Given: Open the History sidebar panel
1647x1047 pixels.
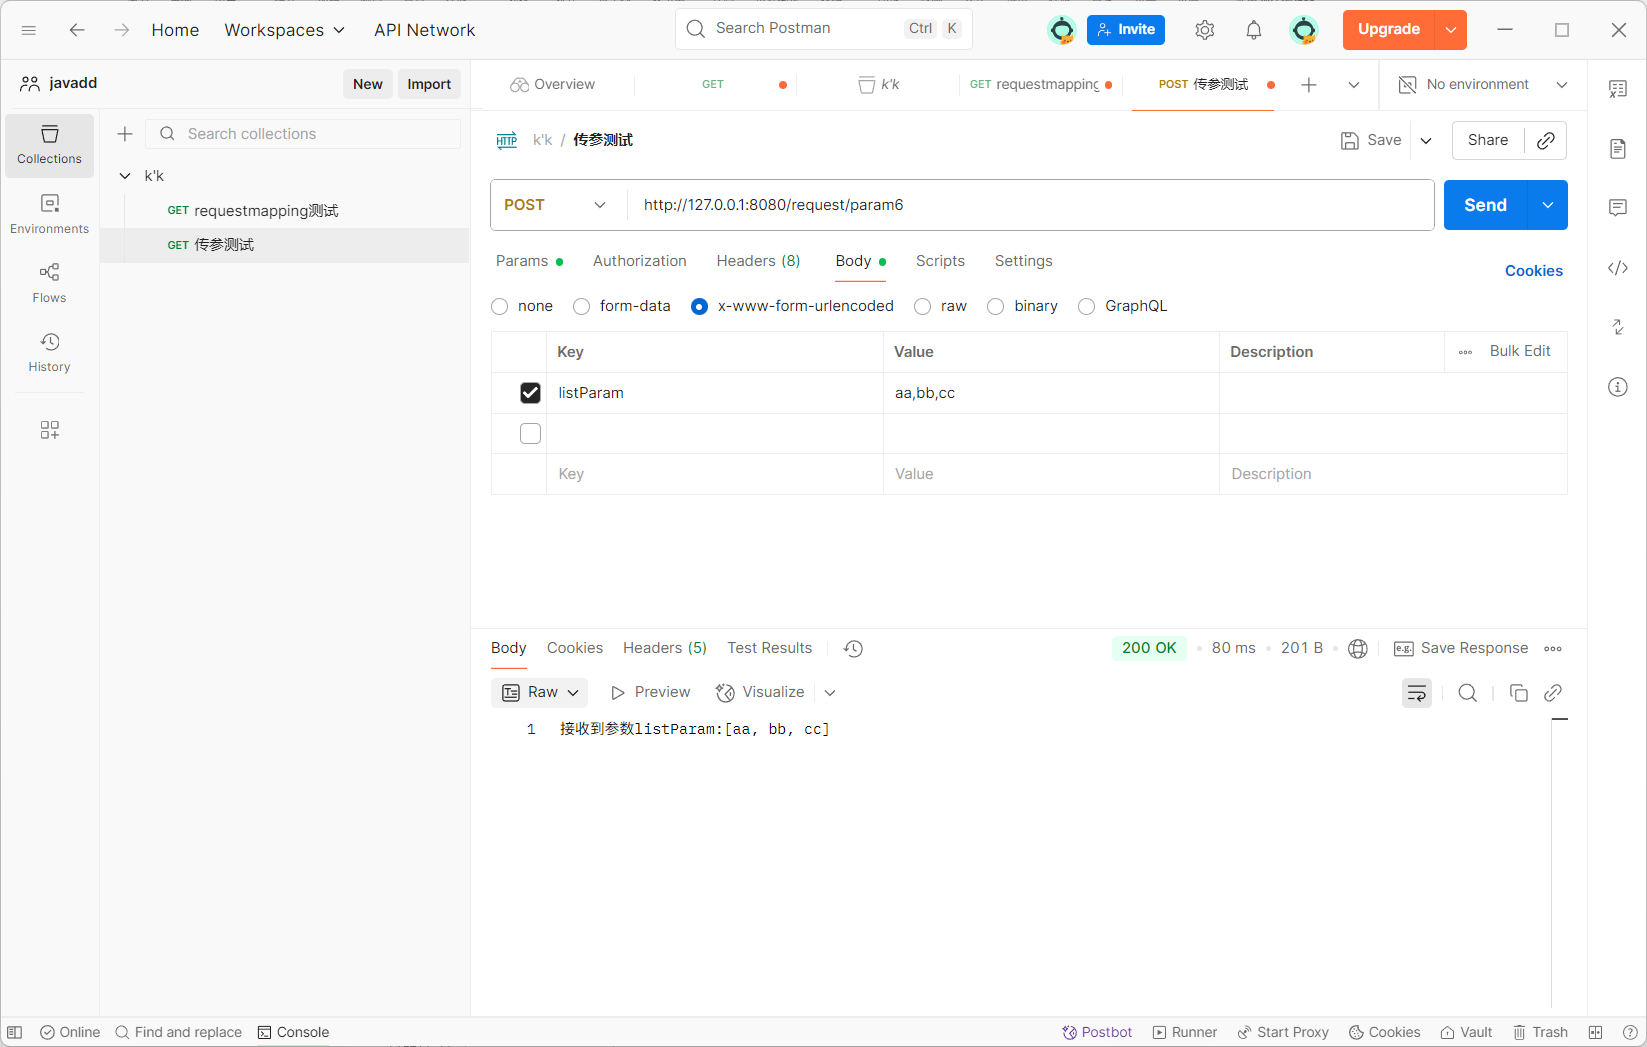Looking at the screenshot, I should pyautogui.click(x=49, y=353).
